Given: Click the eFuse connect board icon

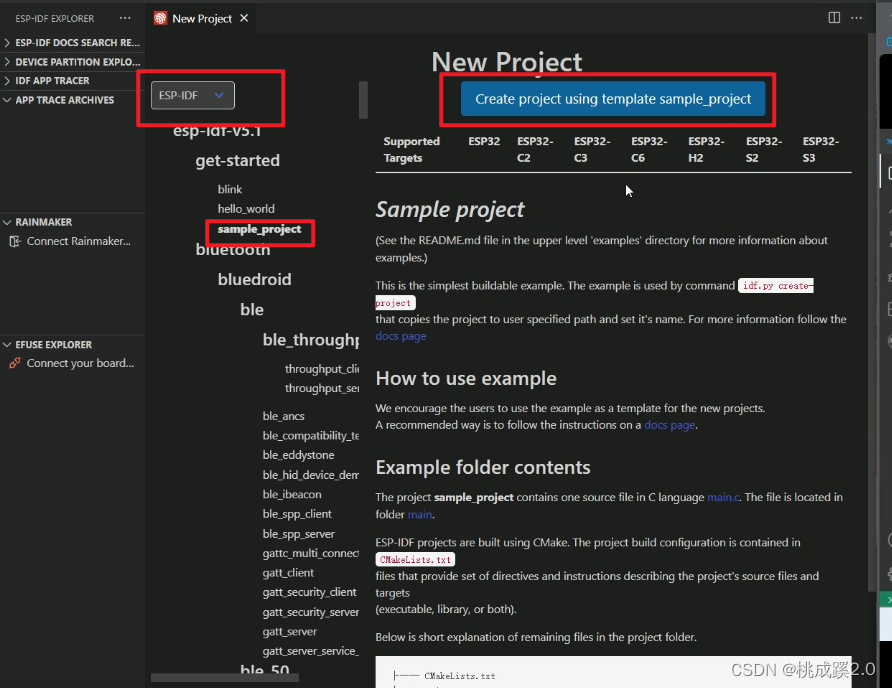Looking at the screenshot, I should 15,363.
